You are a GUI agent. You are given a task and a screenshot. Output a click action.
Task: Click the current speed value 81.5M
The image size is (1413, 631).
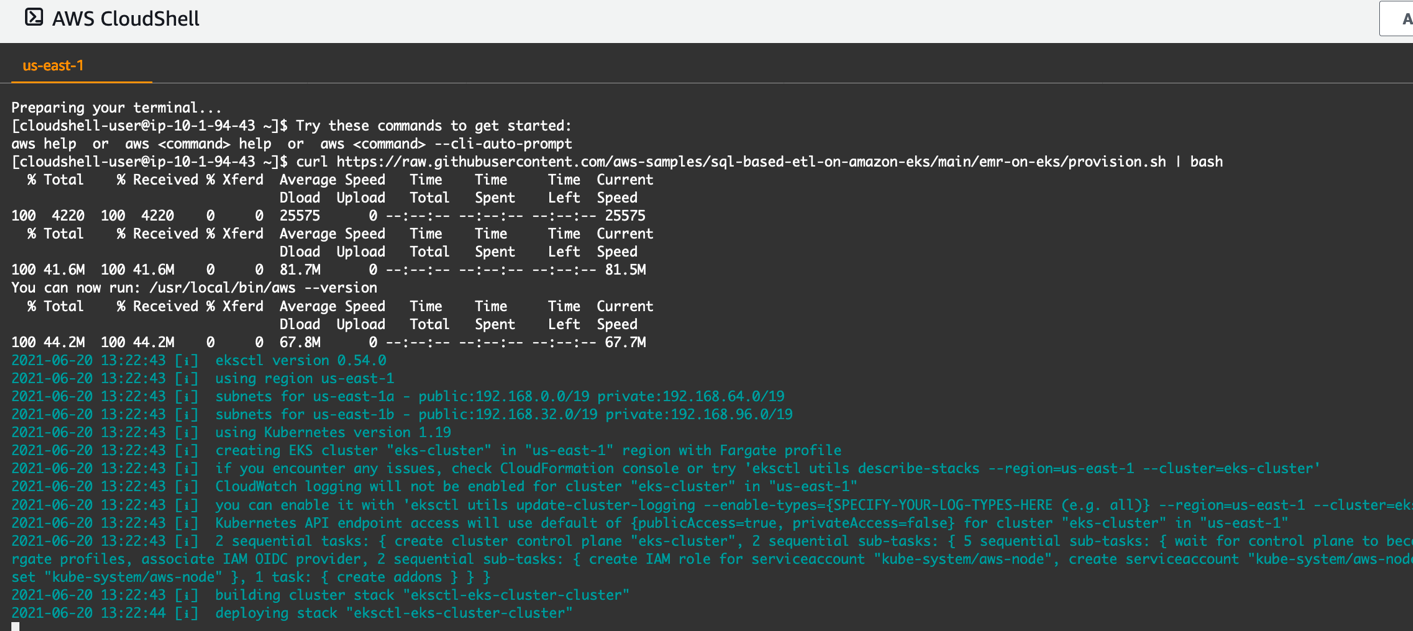(625, 269)
